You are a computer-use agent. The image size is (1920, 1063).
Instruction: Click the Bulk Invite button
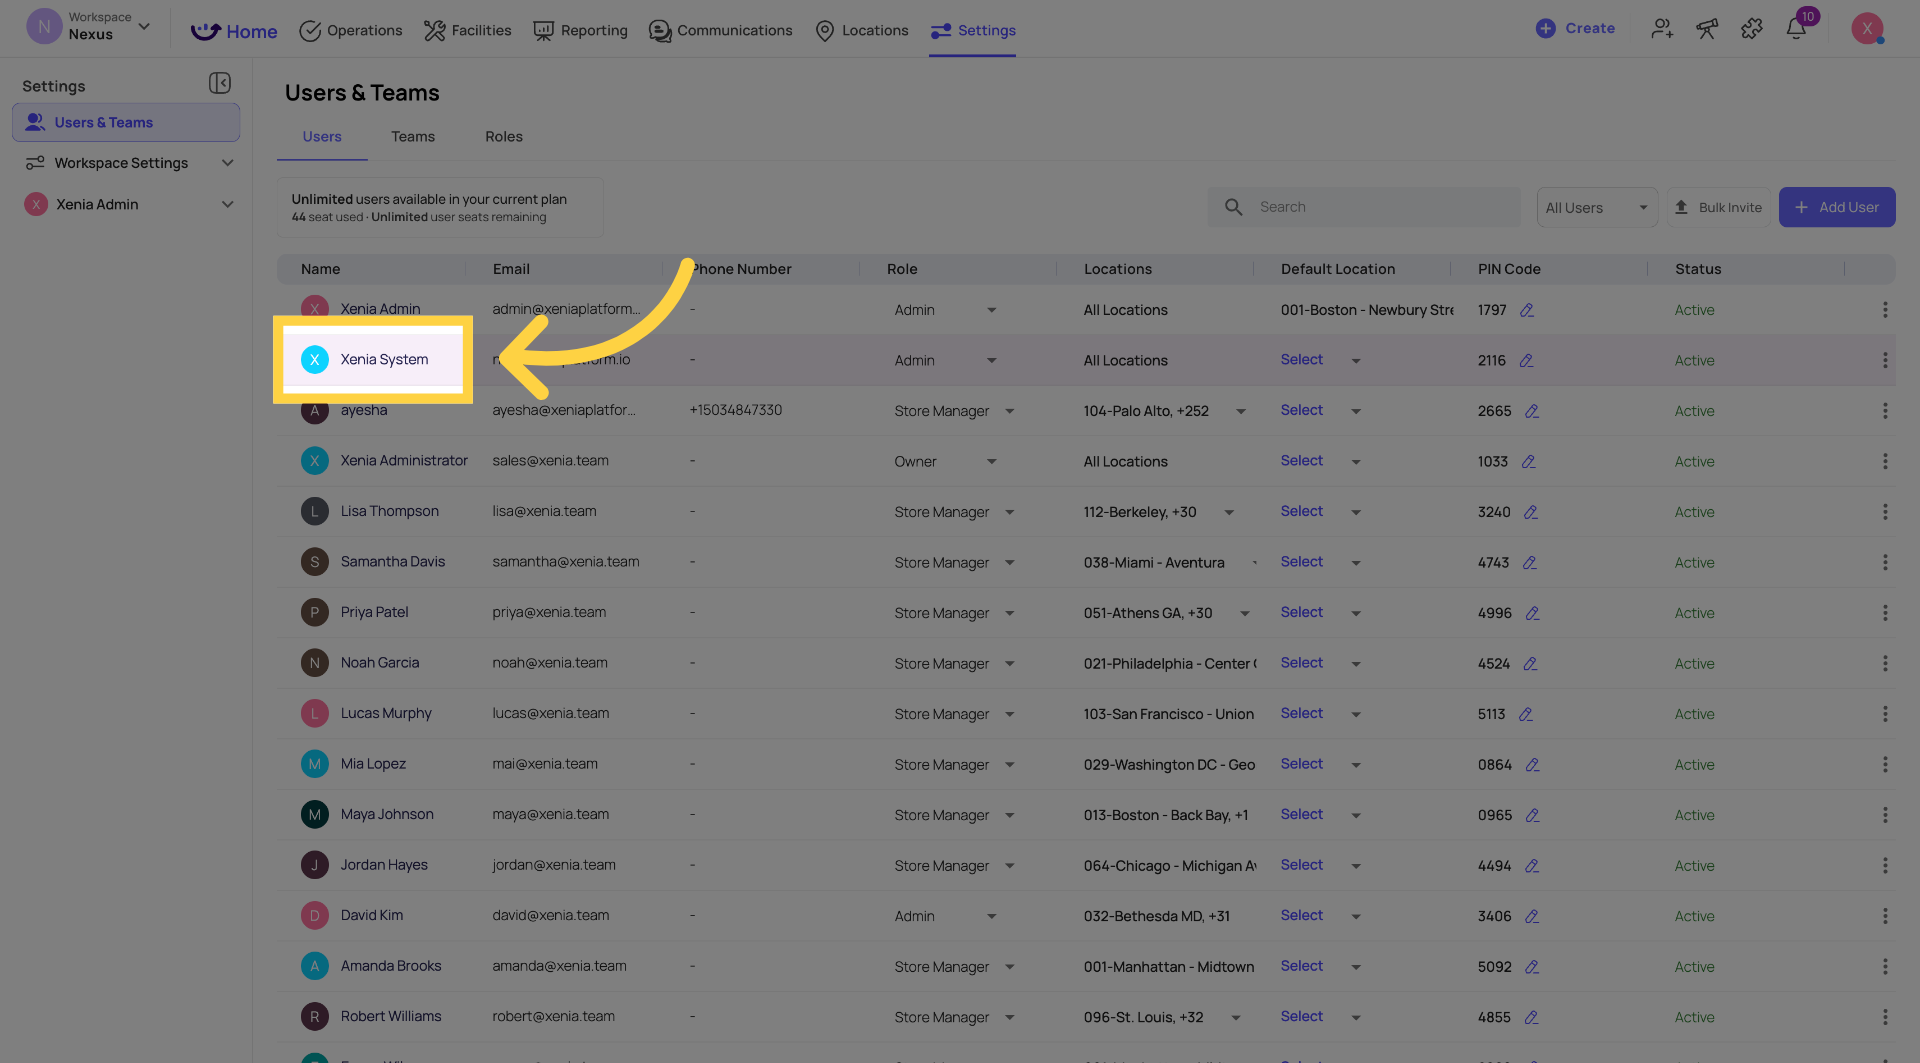coord(1718,207)
